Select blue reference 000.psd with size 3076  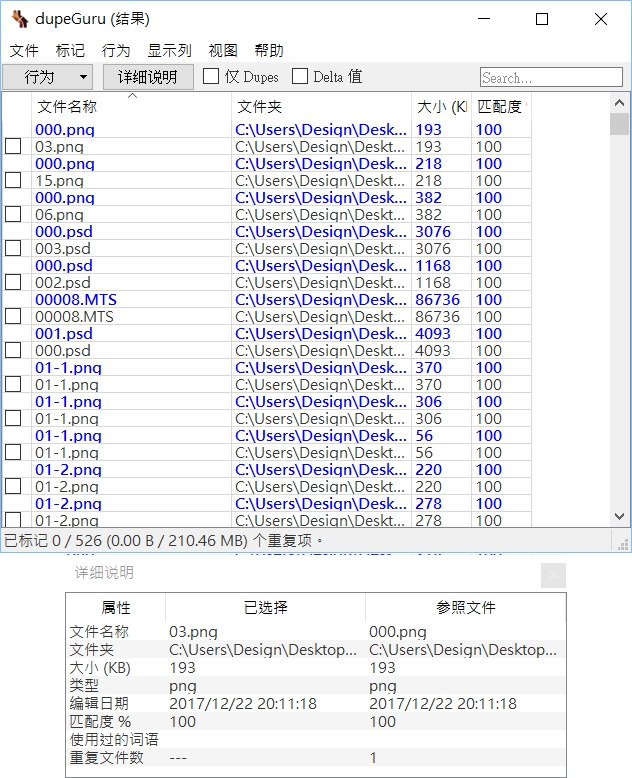point(63,232)
